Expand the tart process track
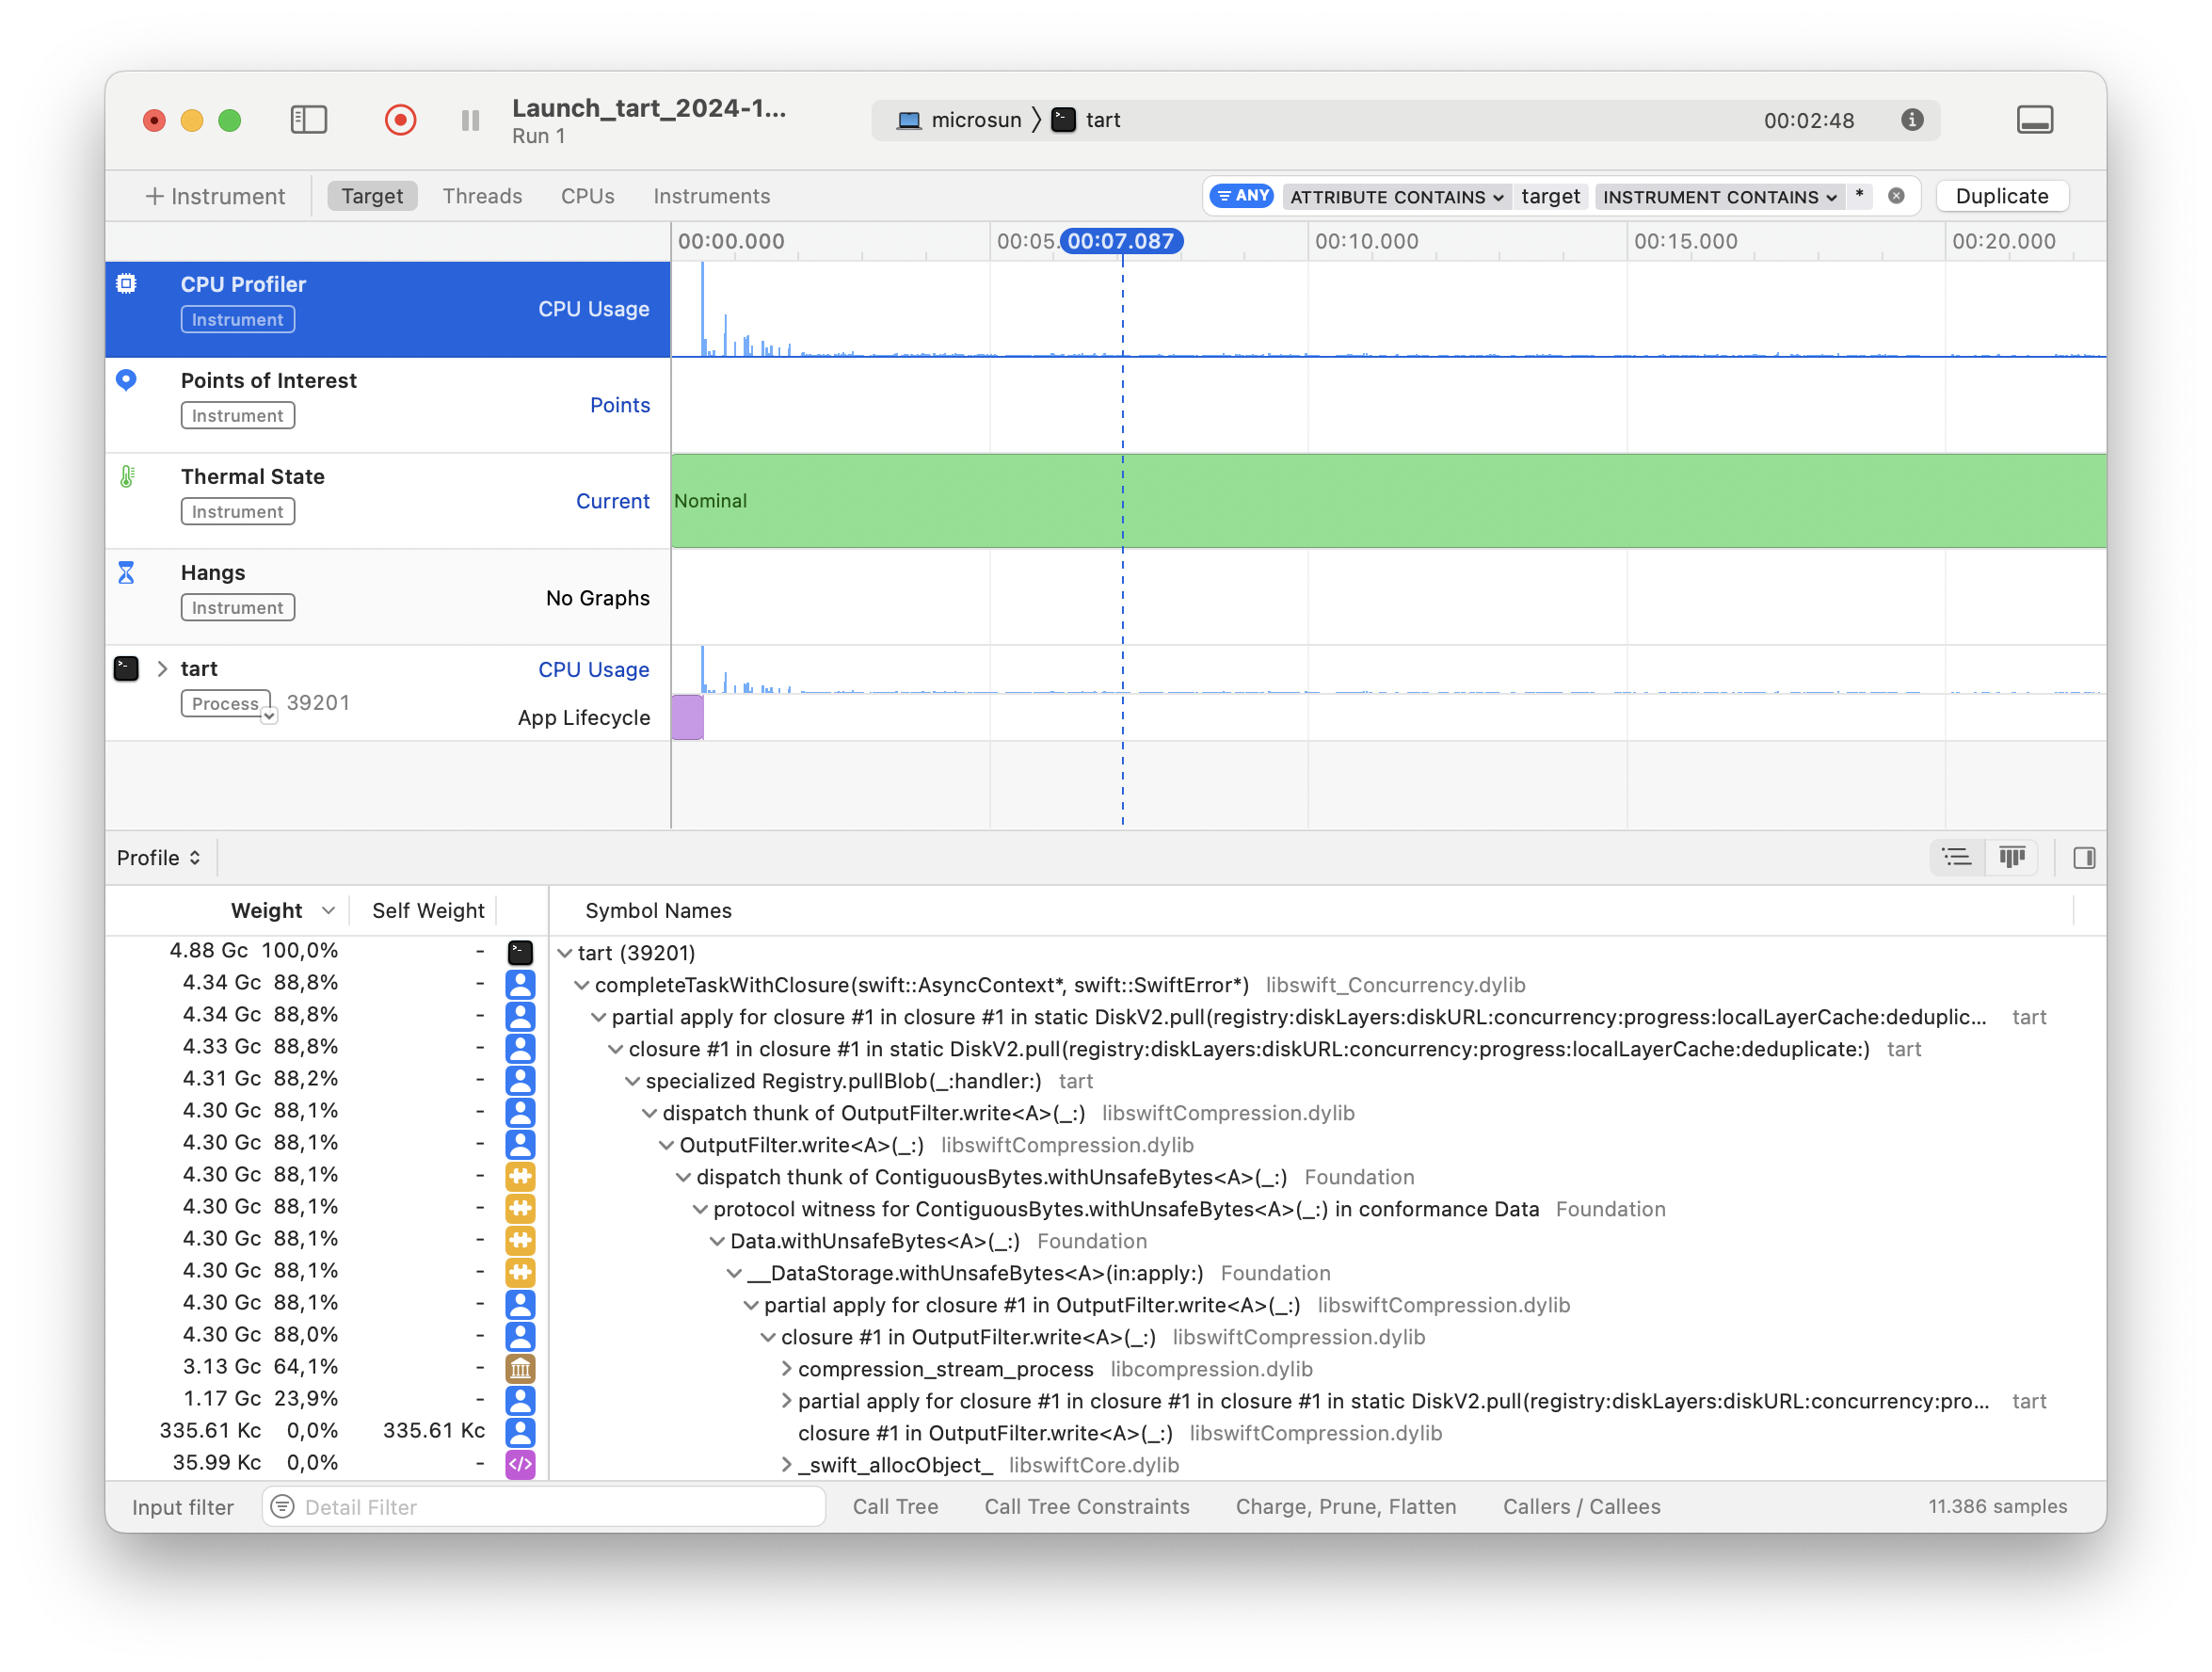 [162, 668]
